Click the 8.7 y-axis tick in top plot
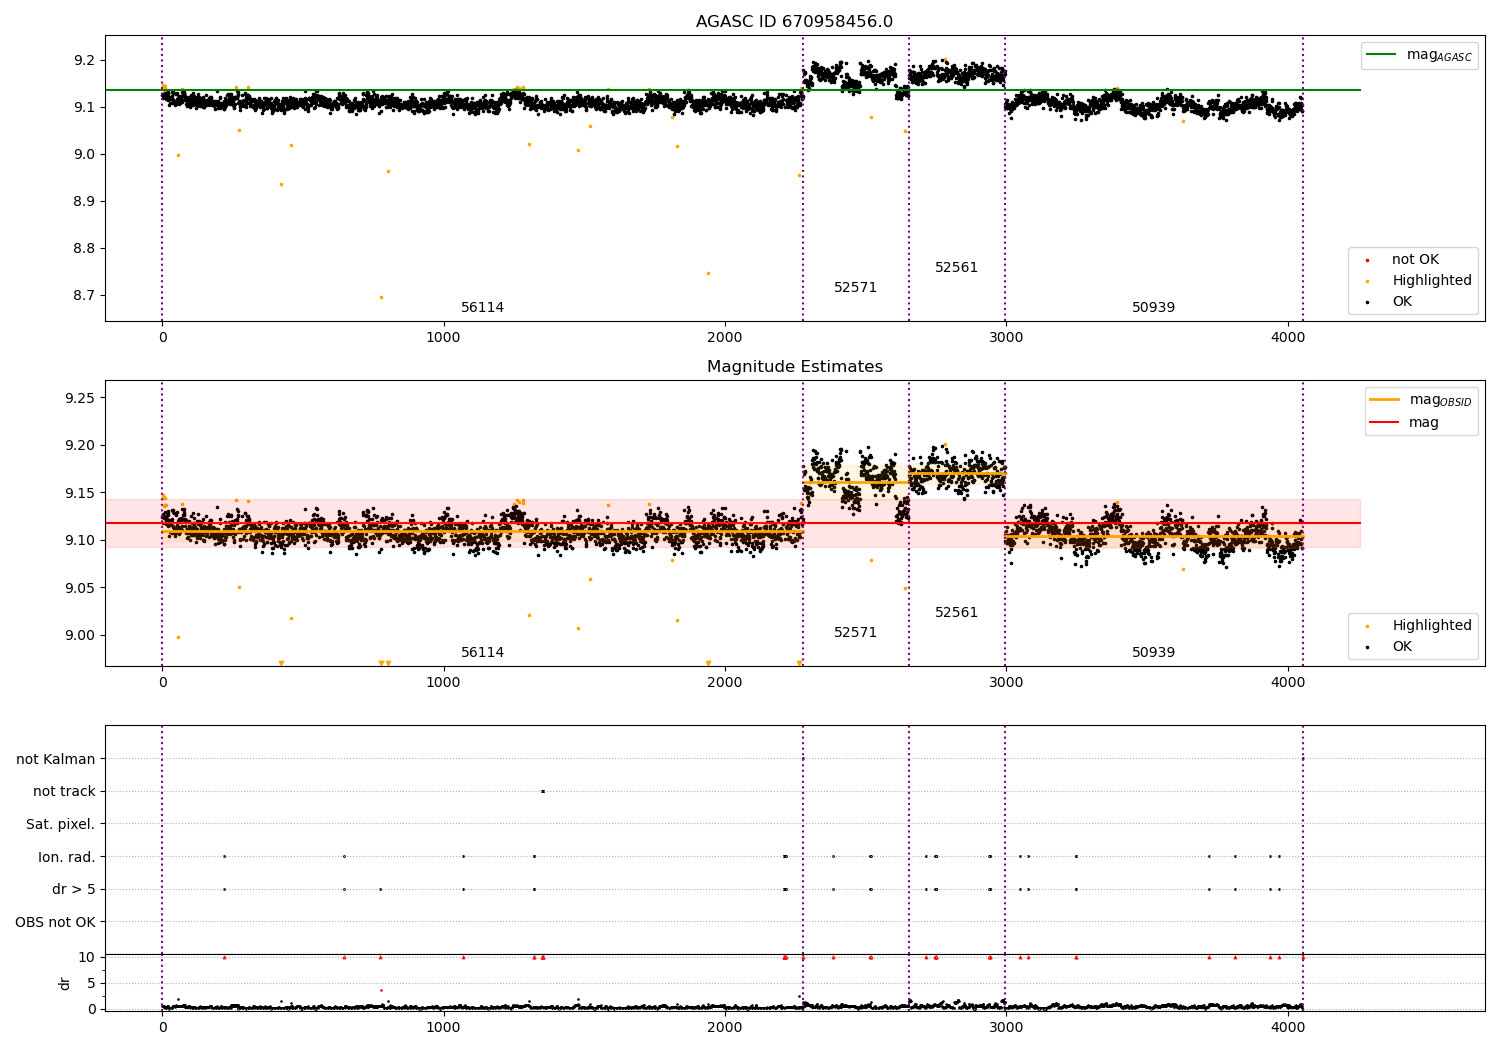1500x1050 pixels. 84,295
